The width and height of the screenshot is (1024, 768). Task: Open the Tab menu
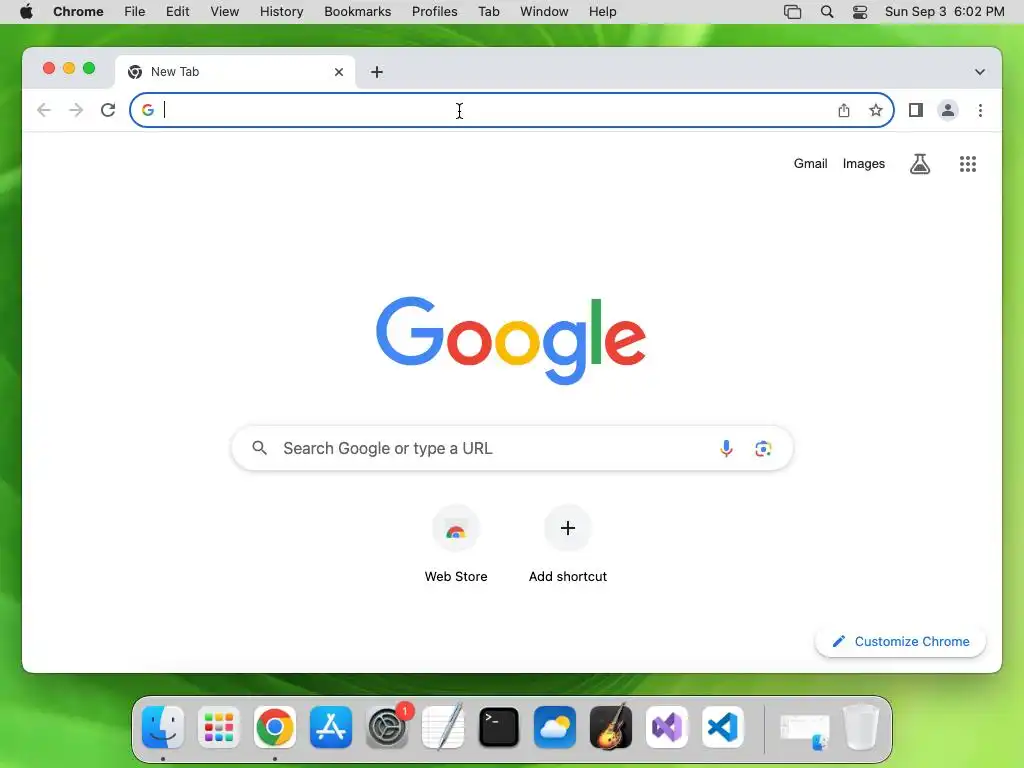point(488,12)
